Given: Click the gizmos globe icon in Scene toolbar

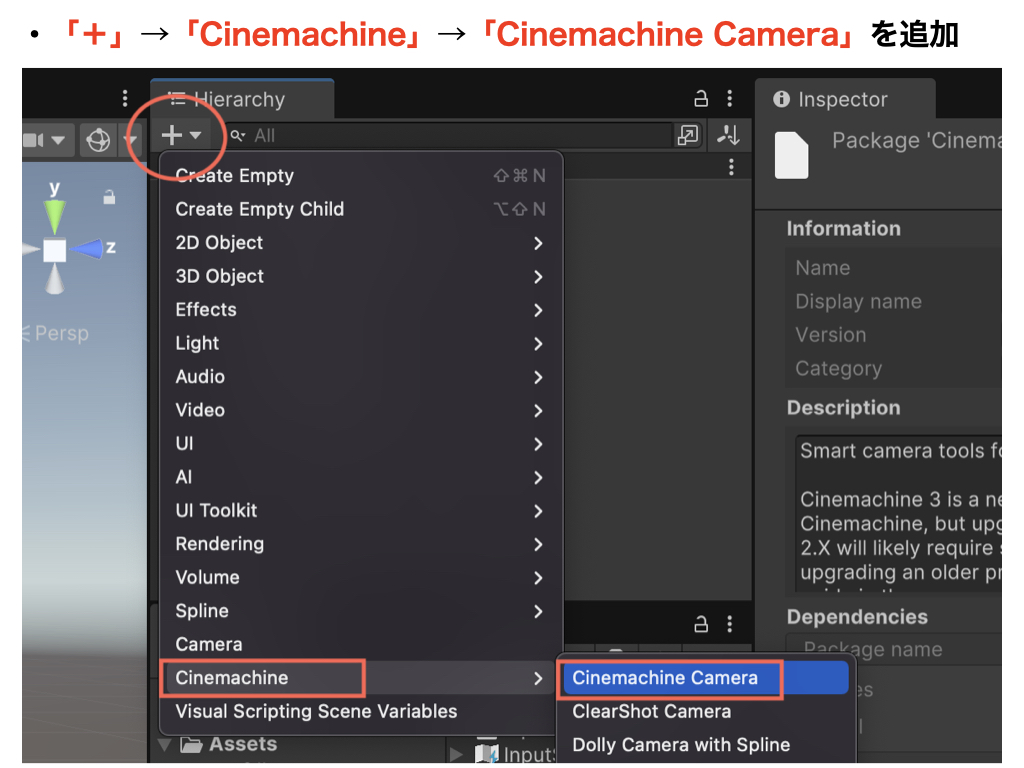Looking at the screenshot, I should point(98,140).
